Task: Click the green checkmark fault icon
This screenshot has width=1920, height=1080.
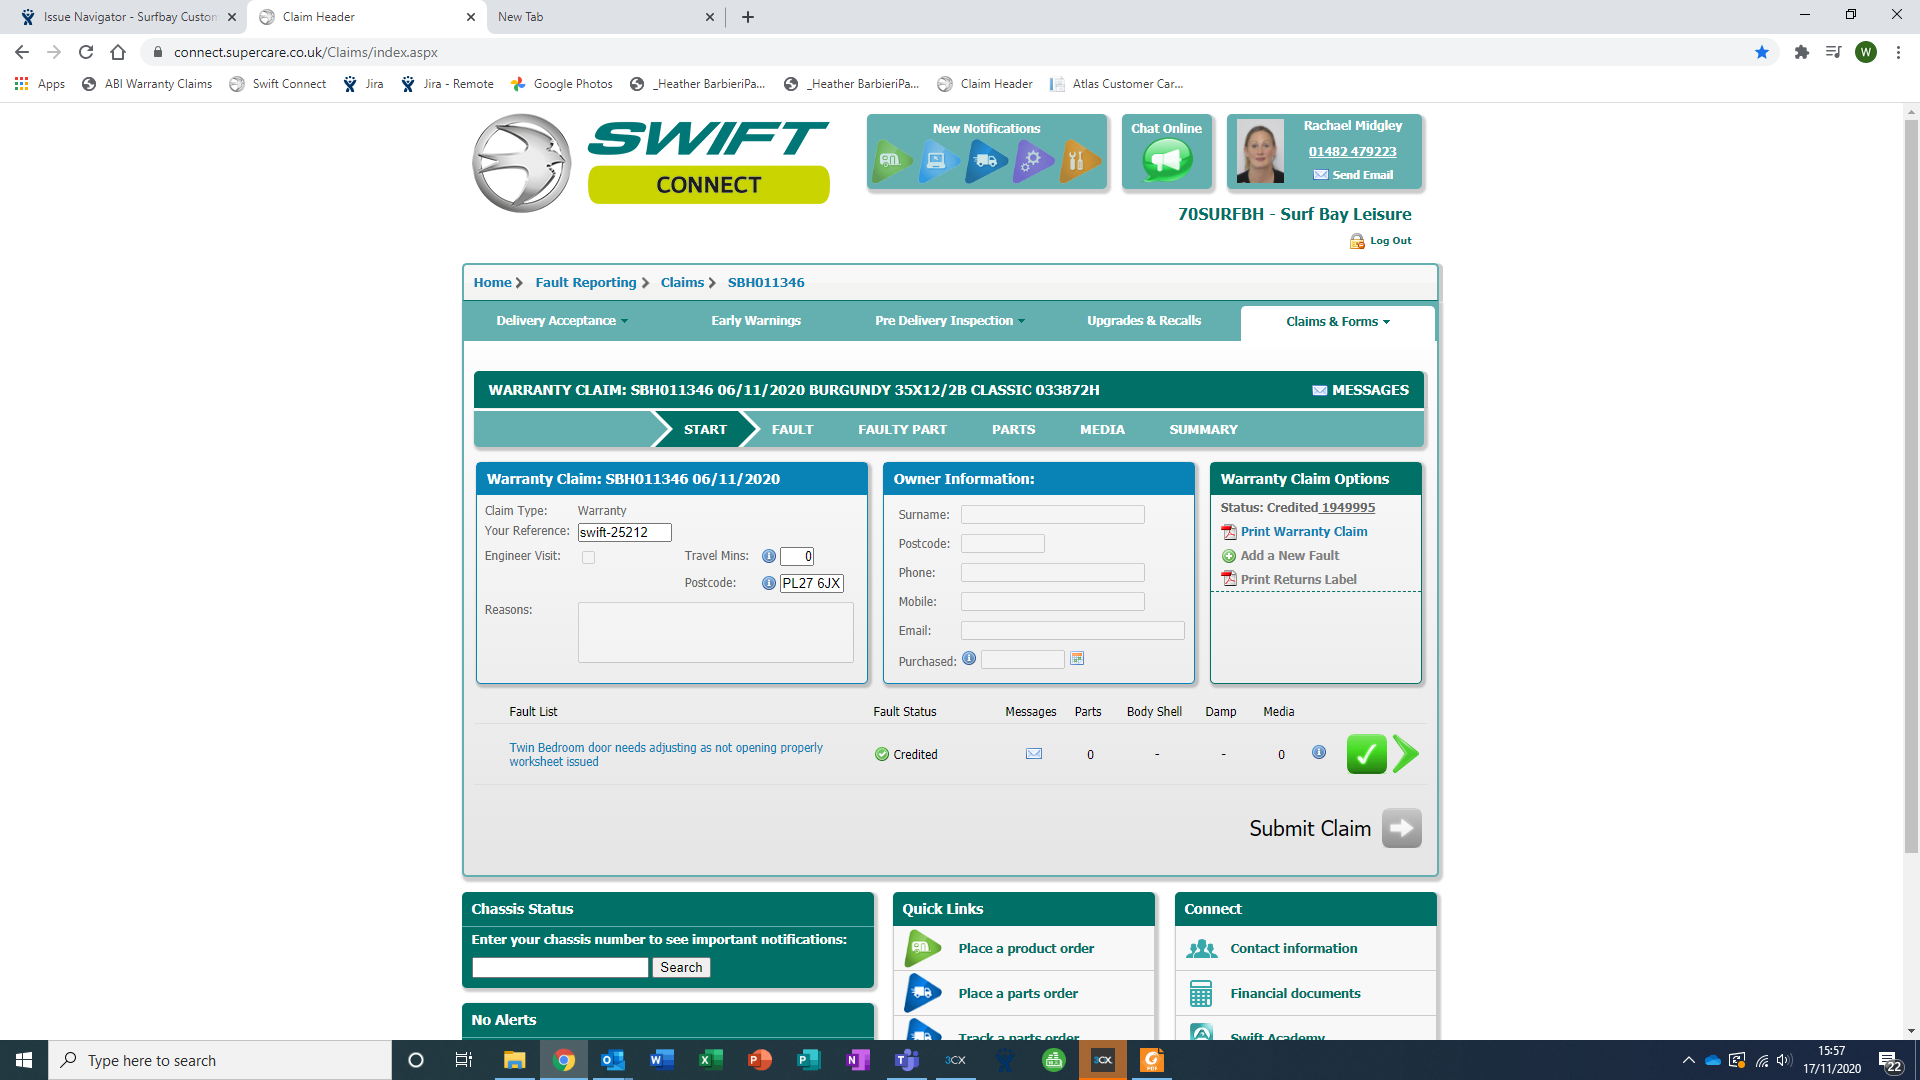Action: (x=1366, y=754)
